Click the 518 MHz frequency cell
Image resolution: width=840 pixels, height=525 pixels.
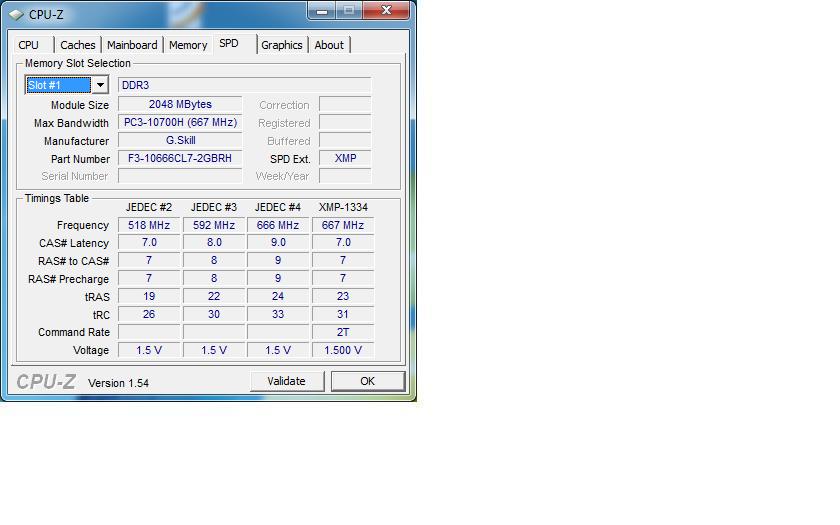tap(149, 225)
